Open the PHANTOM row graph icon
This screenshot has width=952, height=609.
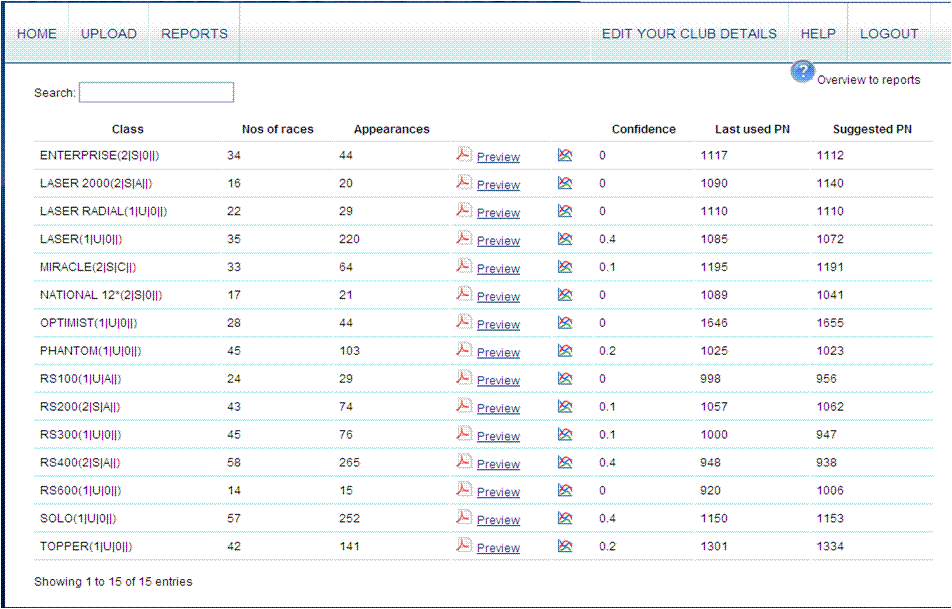pos(565,350)
